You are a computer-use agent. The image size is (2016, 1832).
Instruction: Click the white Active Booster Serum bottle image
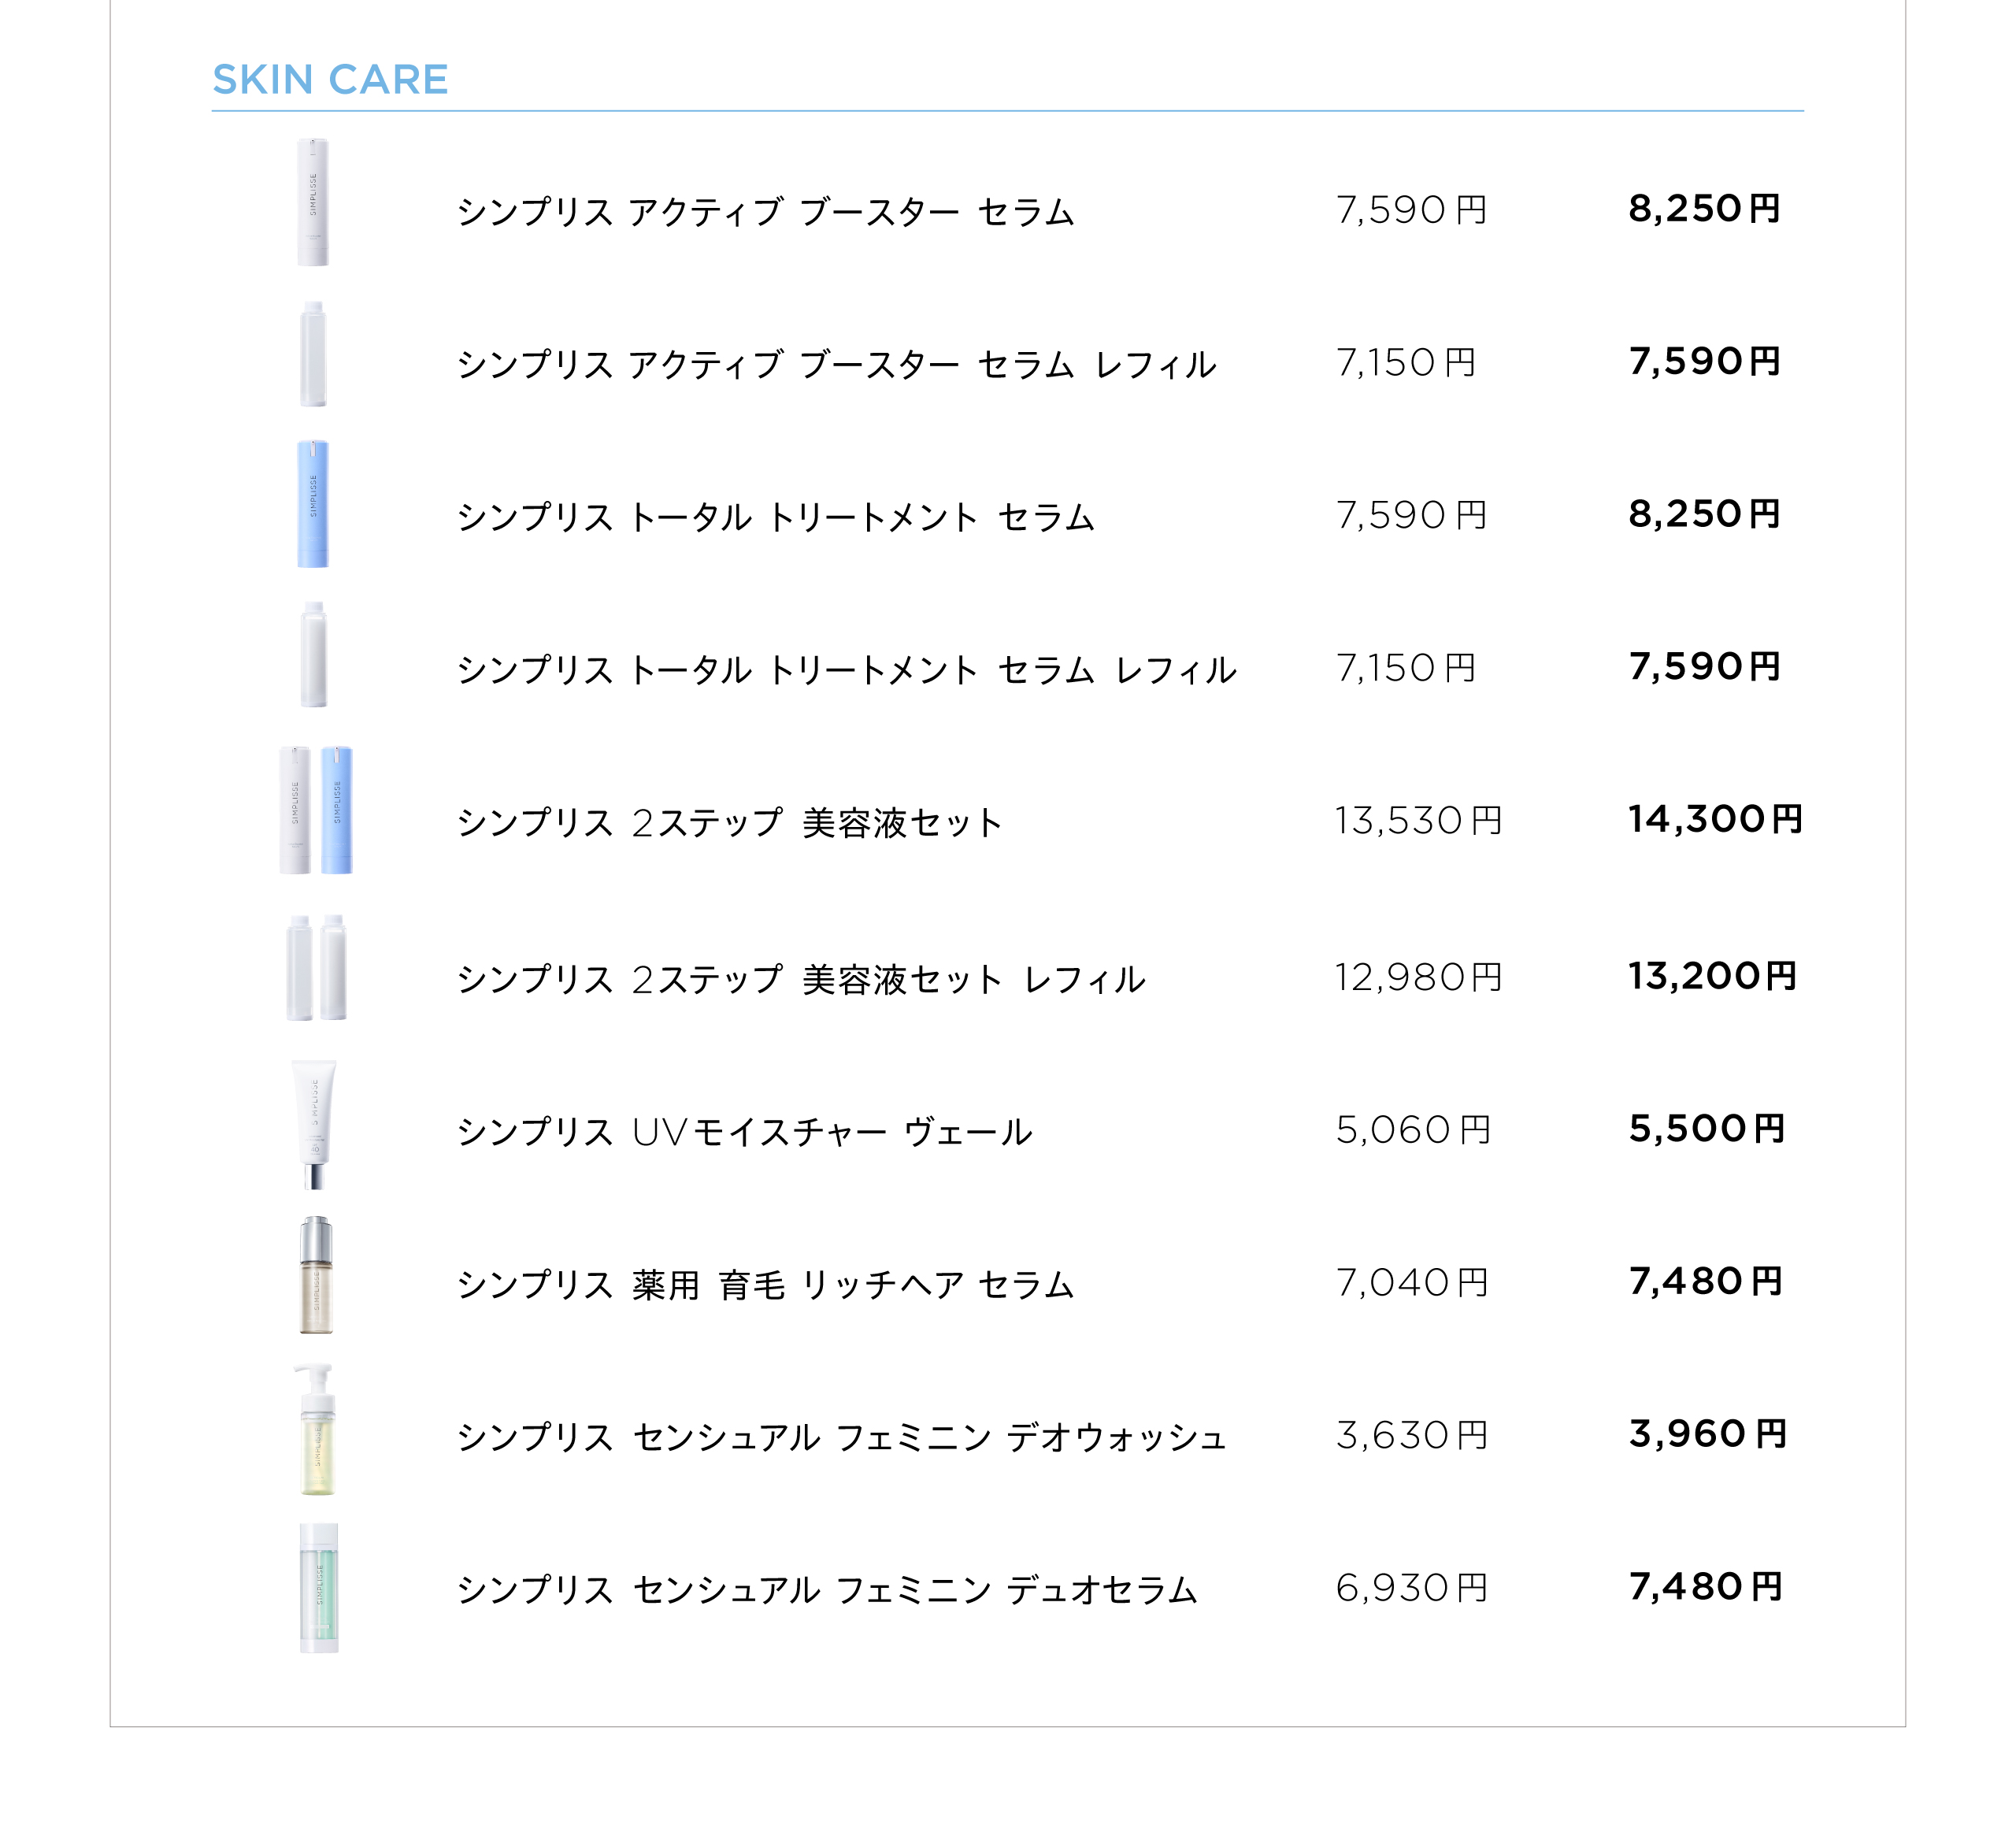point(313,203)
